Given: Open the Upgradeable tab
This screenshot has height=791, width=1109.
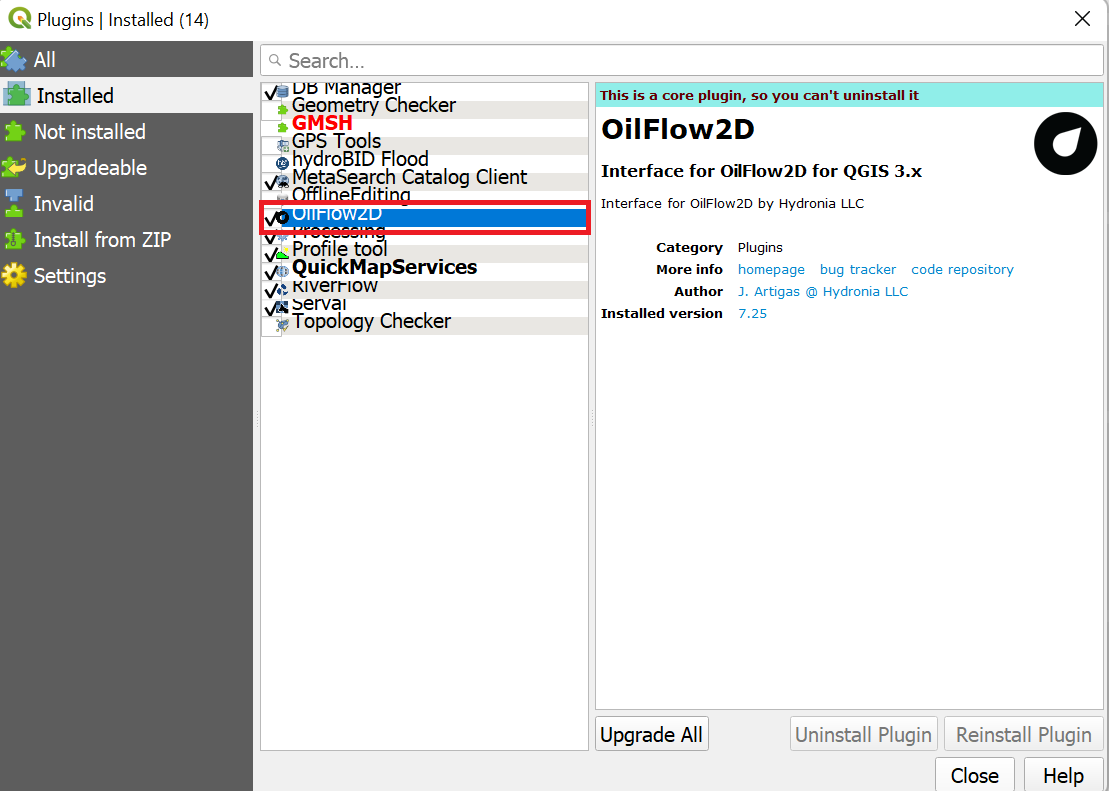Looking at the screenshot, I should [x=127, y=168].
